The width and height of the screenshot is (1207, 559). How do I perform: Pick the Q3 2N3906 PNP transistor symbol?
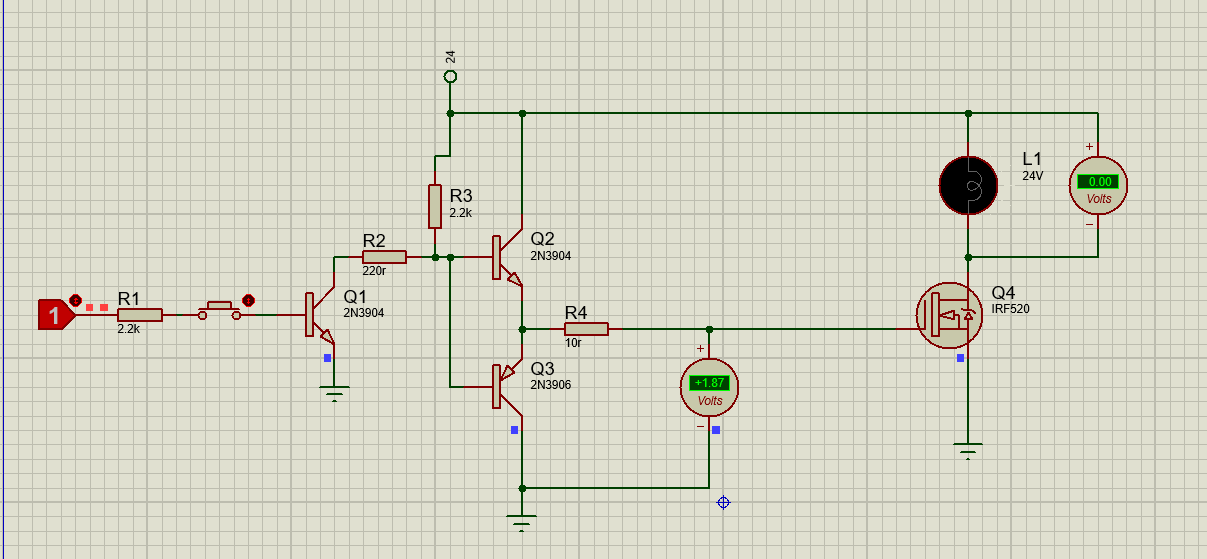(507, 386)
